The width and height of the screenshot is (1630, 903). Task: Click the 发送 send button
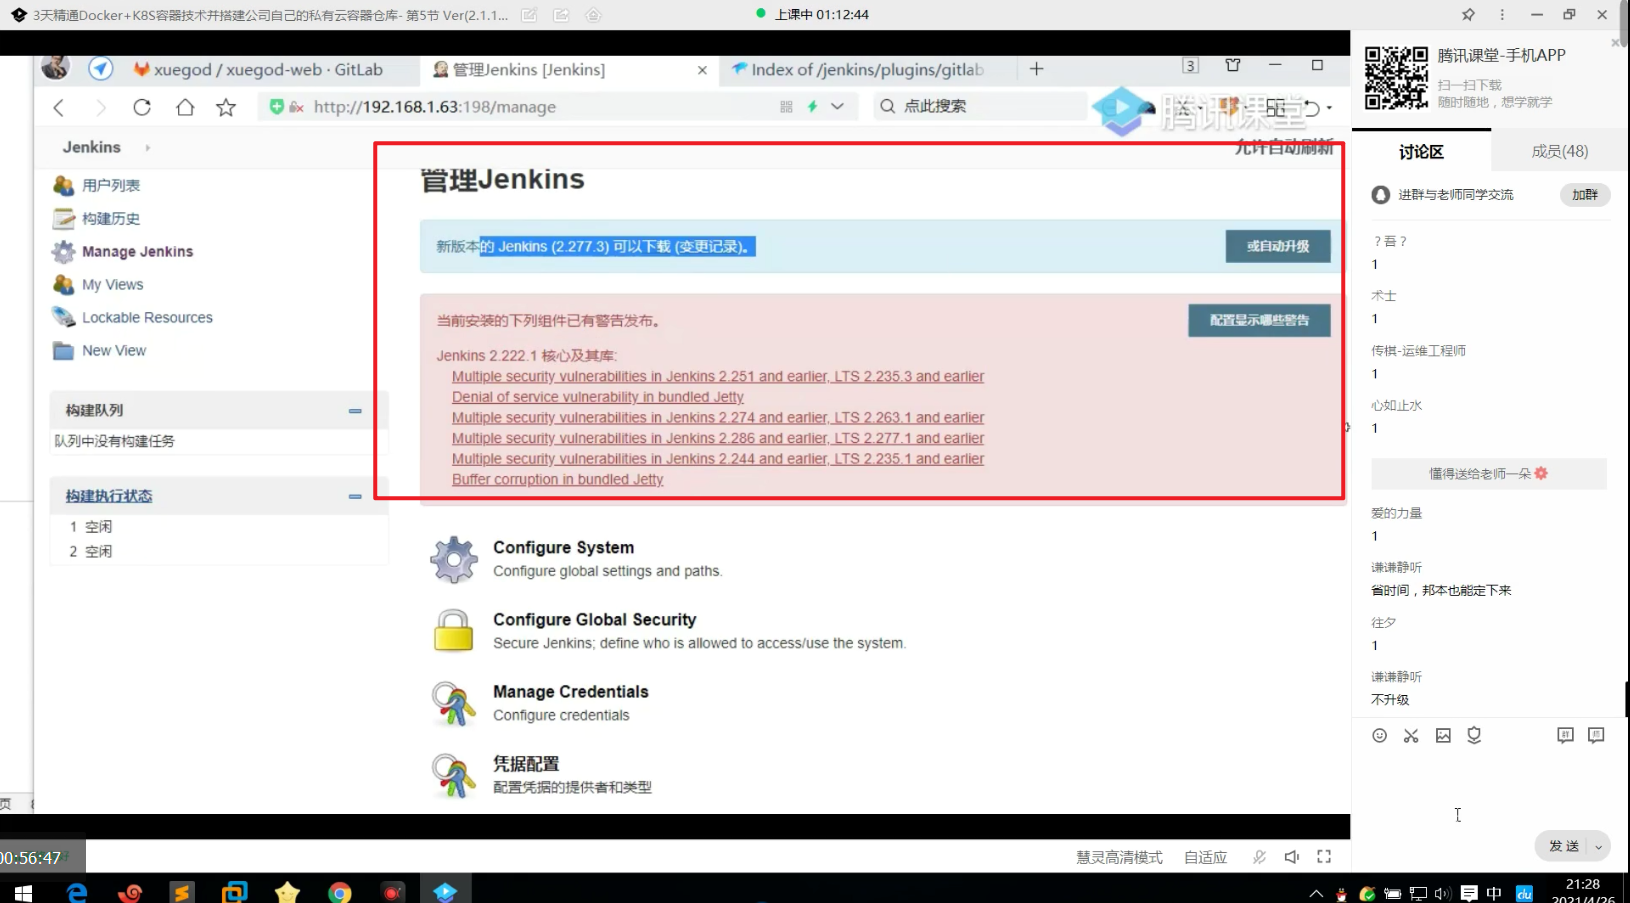(1563, 846)
